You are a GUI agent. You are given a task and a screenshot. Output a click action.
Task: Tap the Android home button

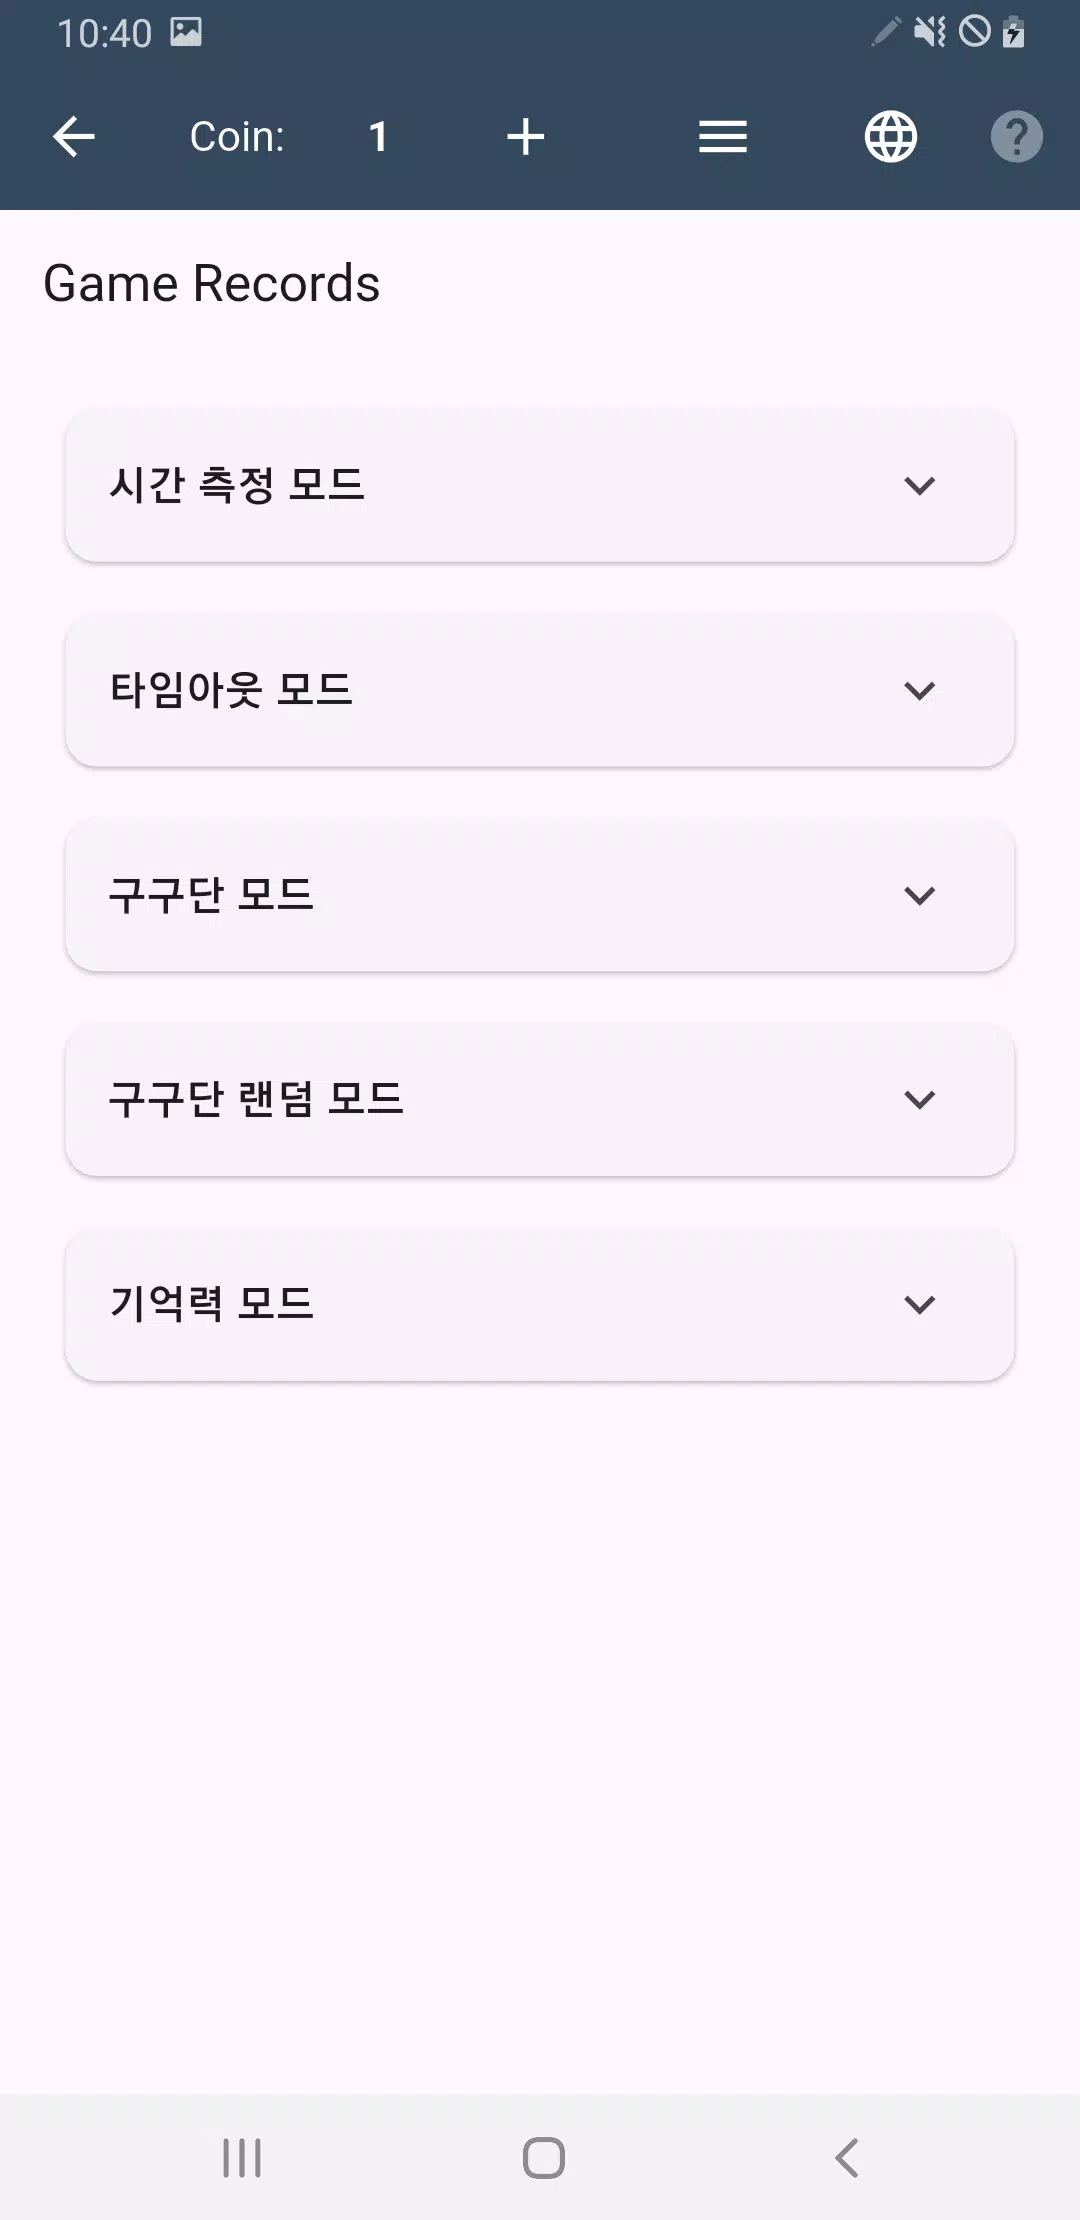544,2158
